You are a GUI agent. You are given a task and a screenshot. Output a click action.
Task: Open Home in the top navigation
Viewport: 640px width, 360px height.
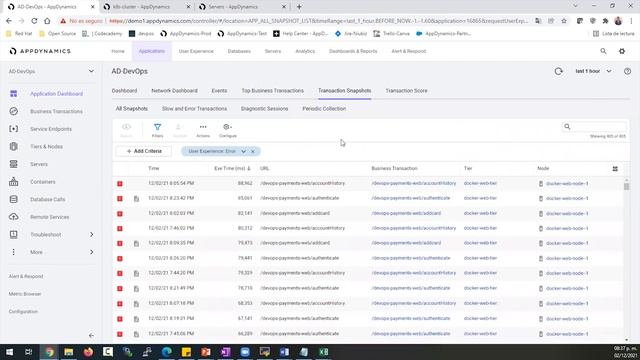(x=118, y=51)
